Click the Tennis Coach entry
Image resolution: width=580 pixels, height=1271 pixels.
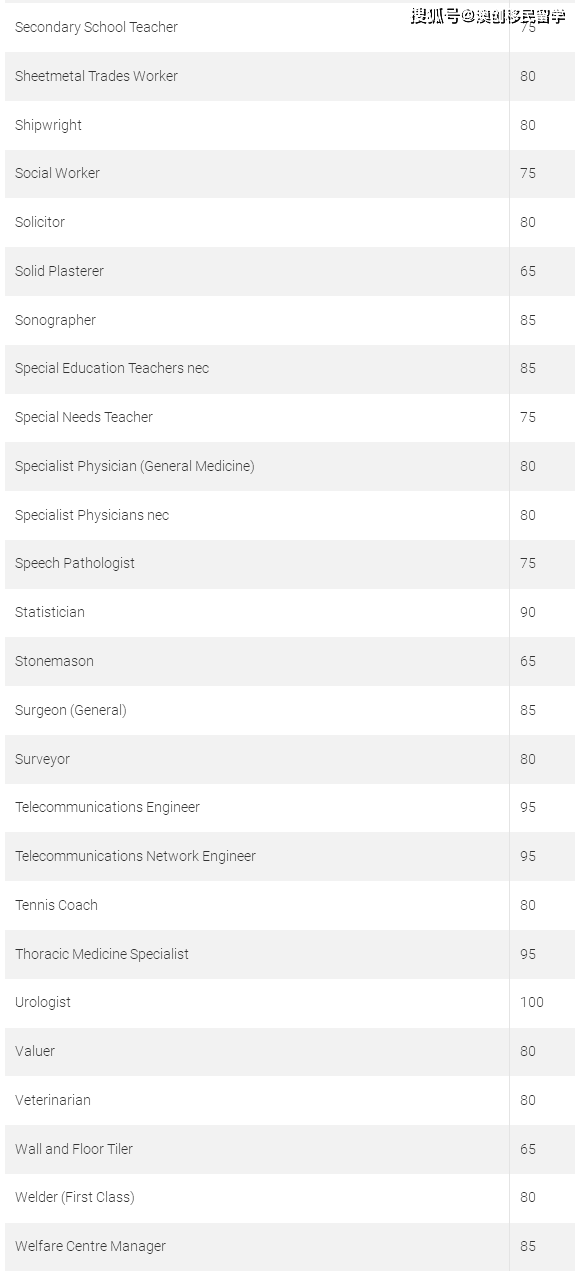click(x=290, y=905)
